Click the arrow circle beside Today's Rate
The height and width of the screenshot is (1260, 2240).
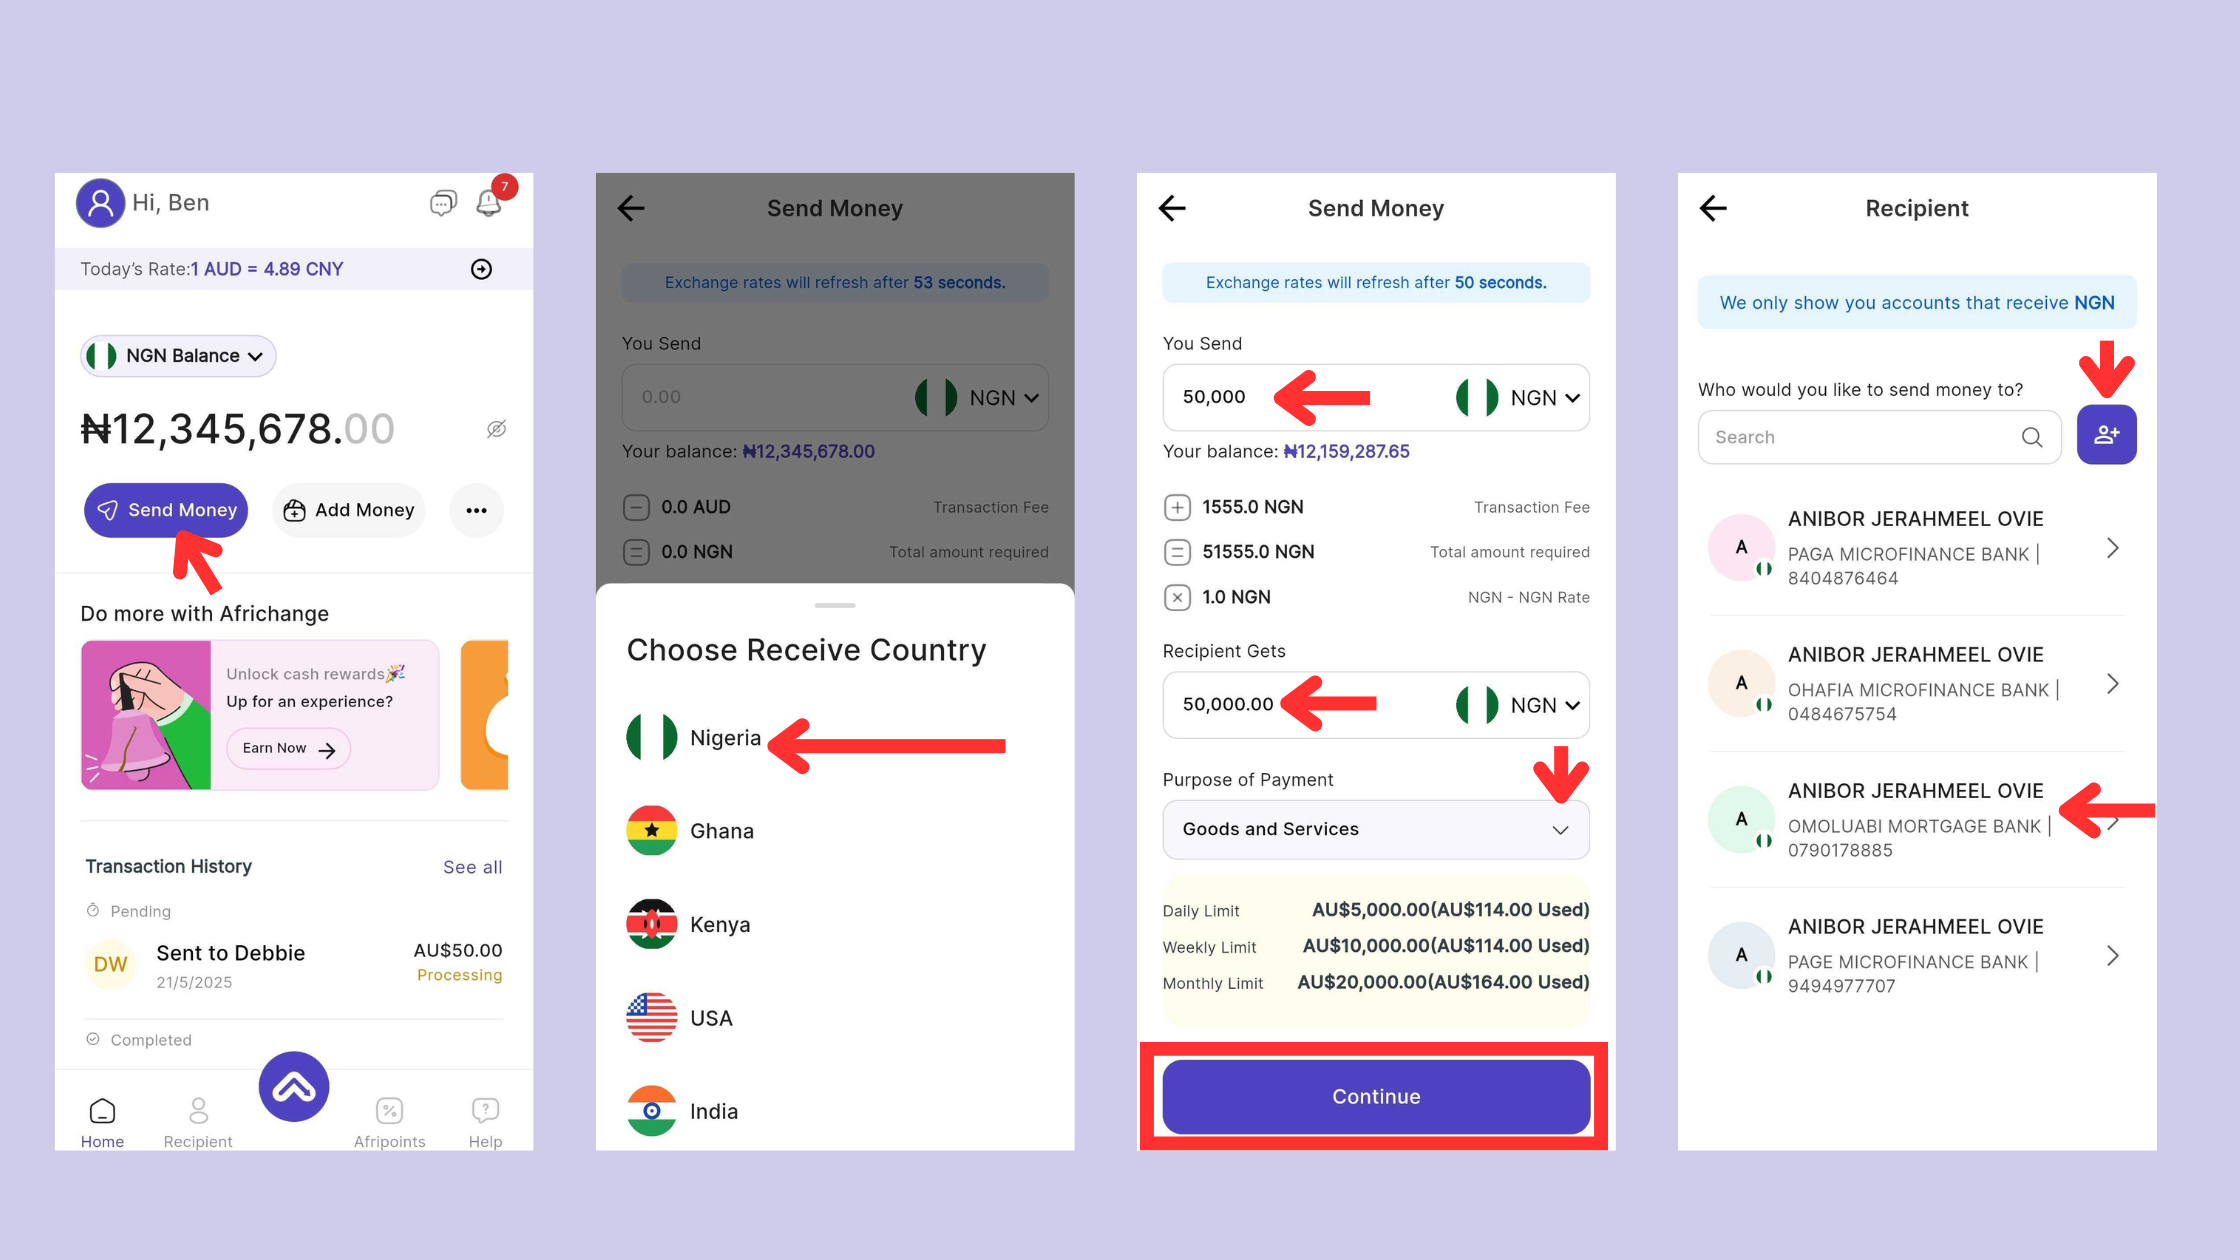point(481,269)
